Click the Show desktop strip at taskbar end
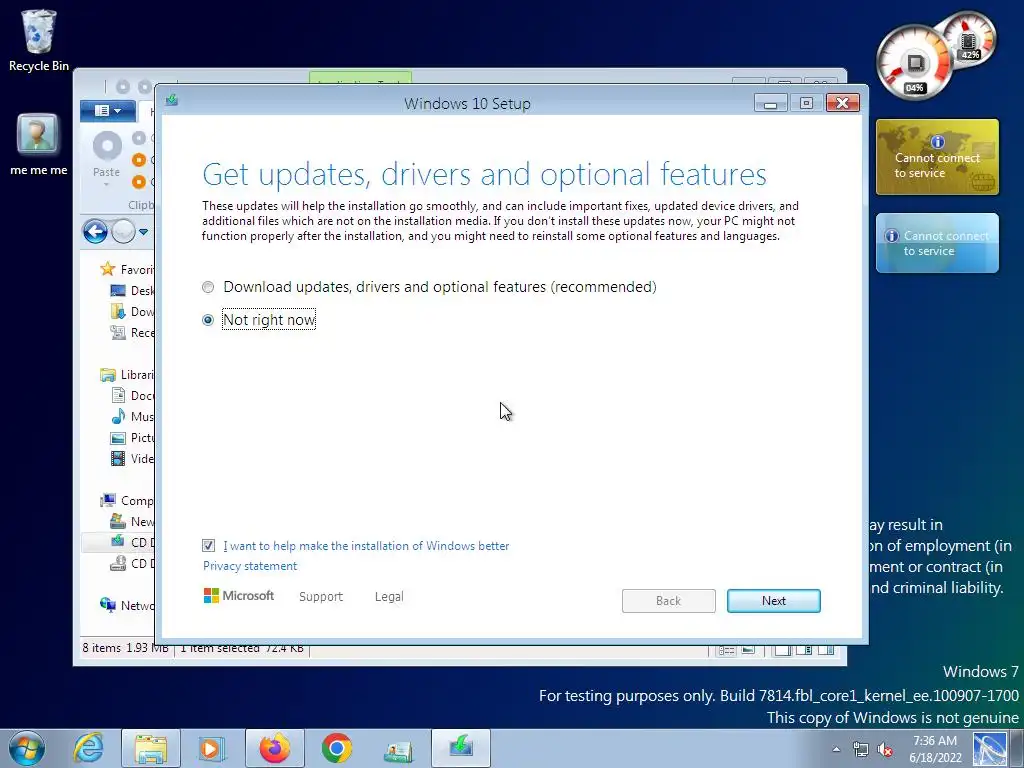Screen dimensions: 1024x768 pos(1016,749)
